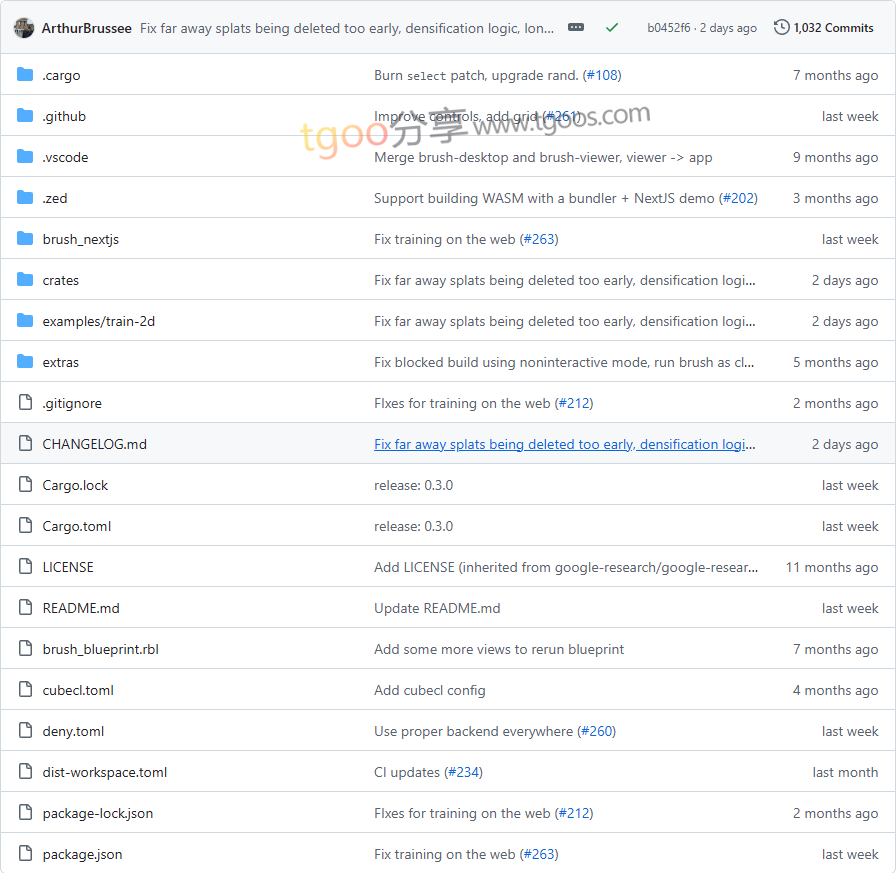Screen dimensions: 896x874
Task: Open the ArthurBrussee author profile link
Action: (x=86, y=28)
